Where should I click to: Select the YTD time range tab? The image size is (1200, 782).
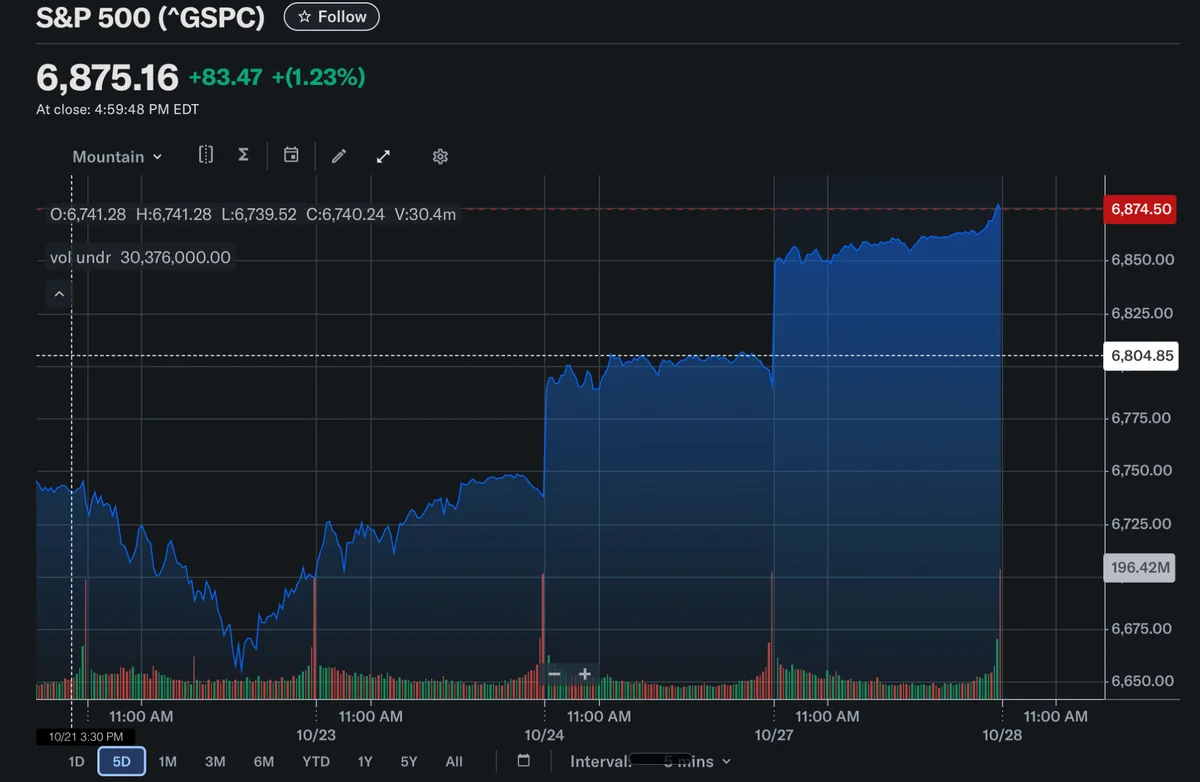pos(316,761)
